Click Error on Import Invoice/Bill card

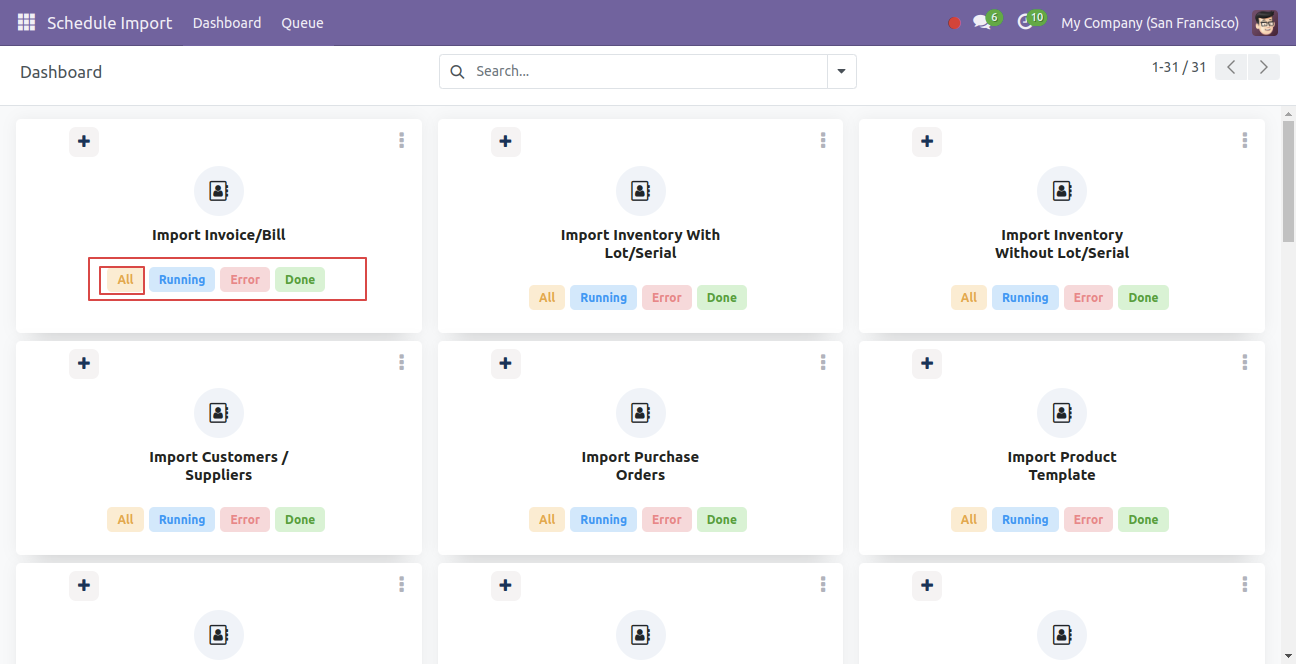pos(245,280)
